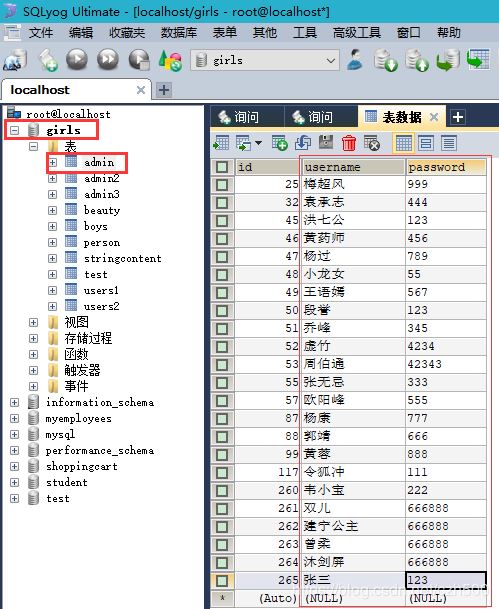
Task: Open the girls database dropdown
Action: [x=265, y=61]
